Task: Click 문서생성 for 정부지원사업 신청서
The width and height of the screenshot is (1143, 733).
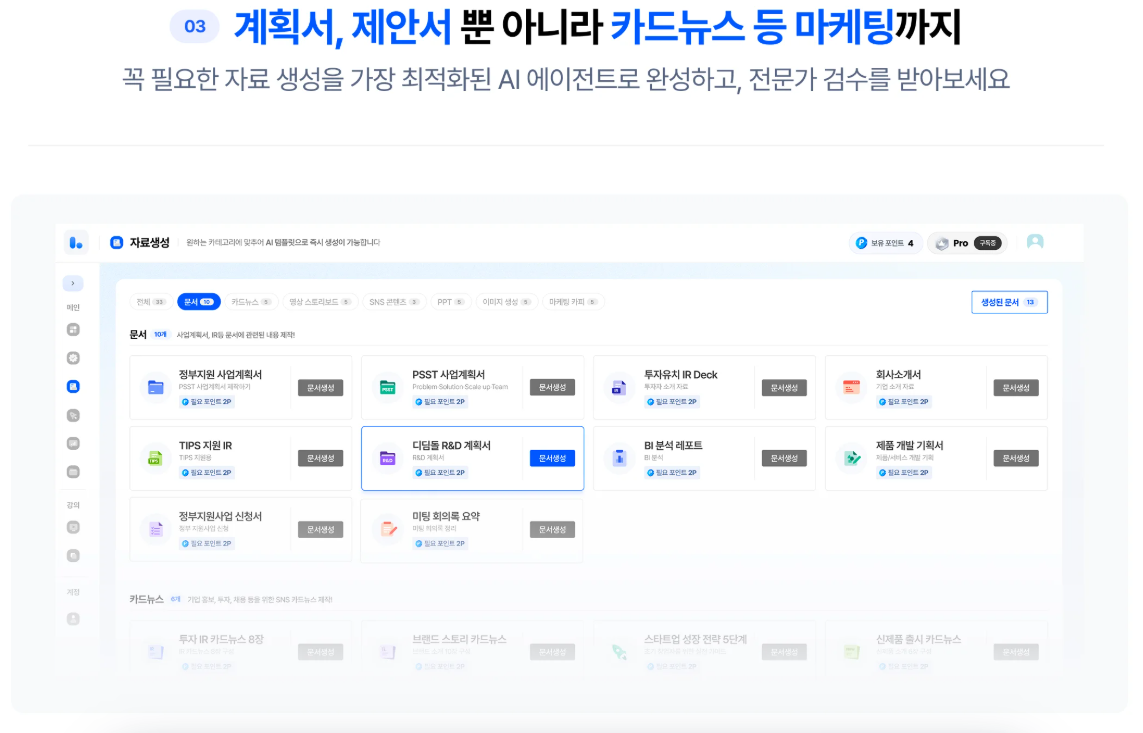Action: click(x=320, y=530)
